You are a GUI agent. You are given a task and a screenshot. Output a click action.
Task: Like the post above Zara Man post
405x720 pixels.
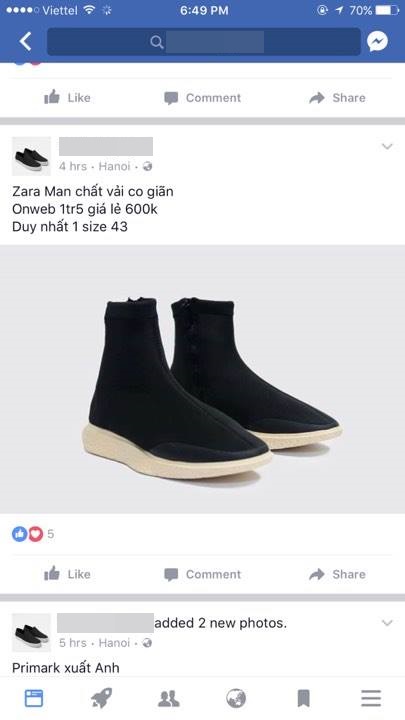point(68,97)
